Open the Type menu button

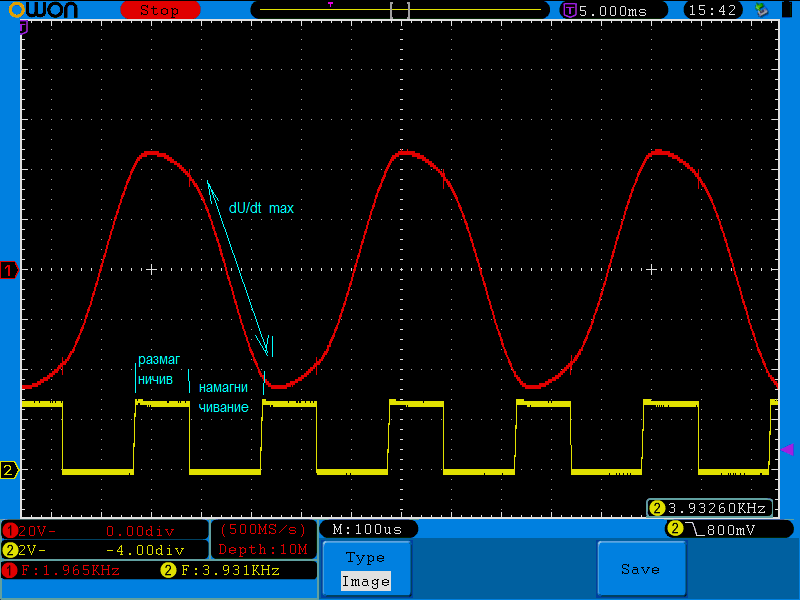[x=365, y=558]
